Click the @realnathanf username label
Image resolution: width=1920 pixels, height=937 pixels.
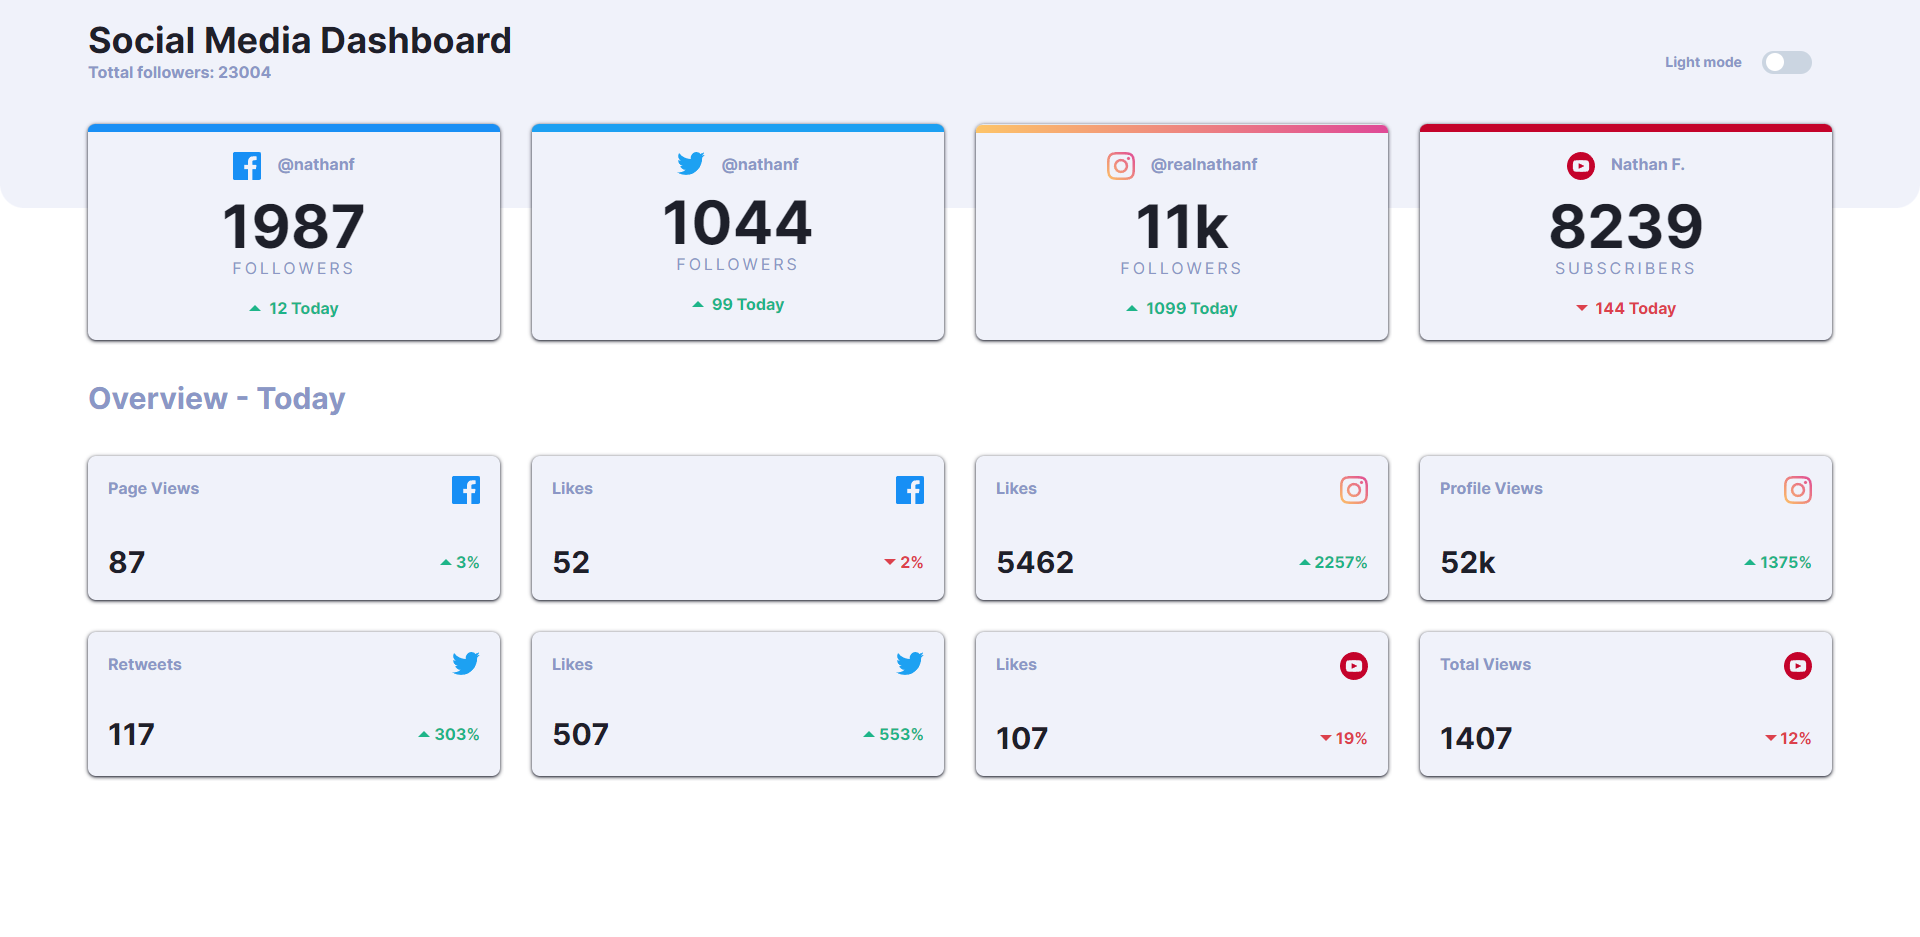tap(1205, 164)
